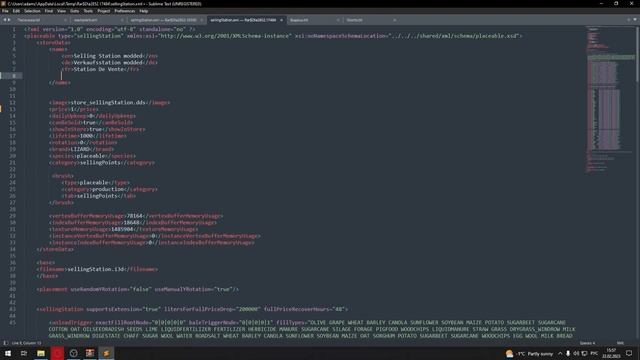Viewport: 640px width, 360px height.
Task: Open the Goto menu
Action: [x=74, y=11]
